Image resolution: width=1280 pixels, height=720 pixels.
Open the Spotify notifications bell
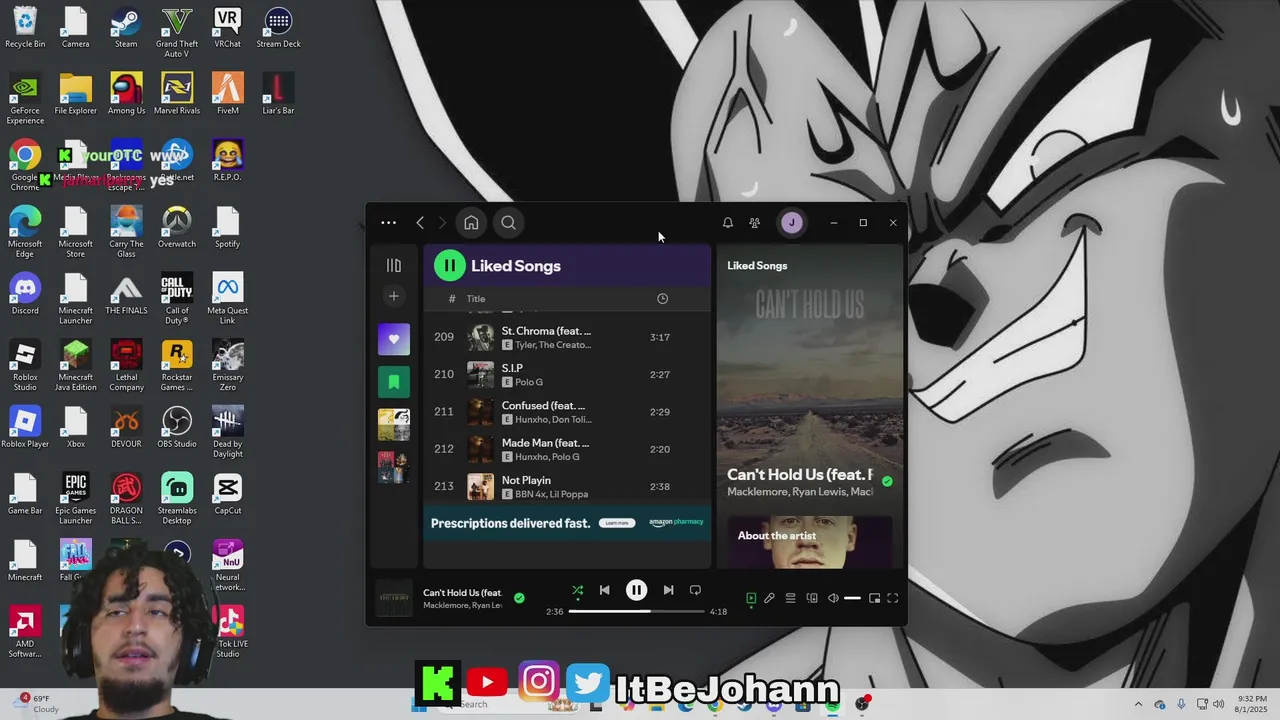pos(728,223)
